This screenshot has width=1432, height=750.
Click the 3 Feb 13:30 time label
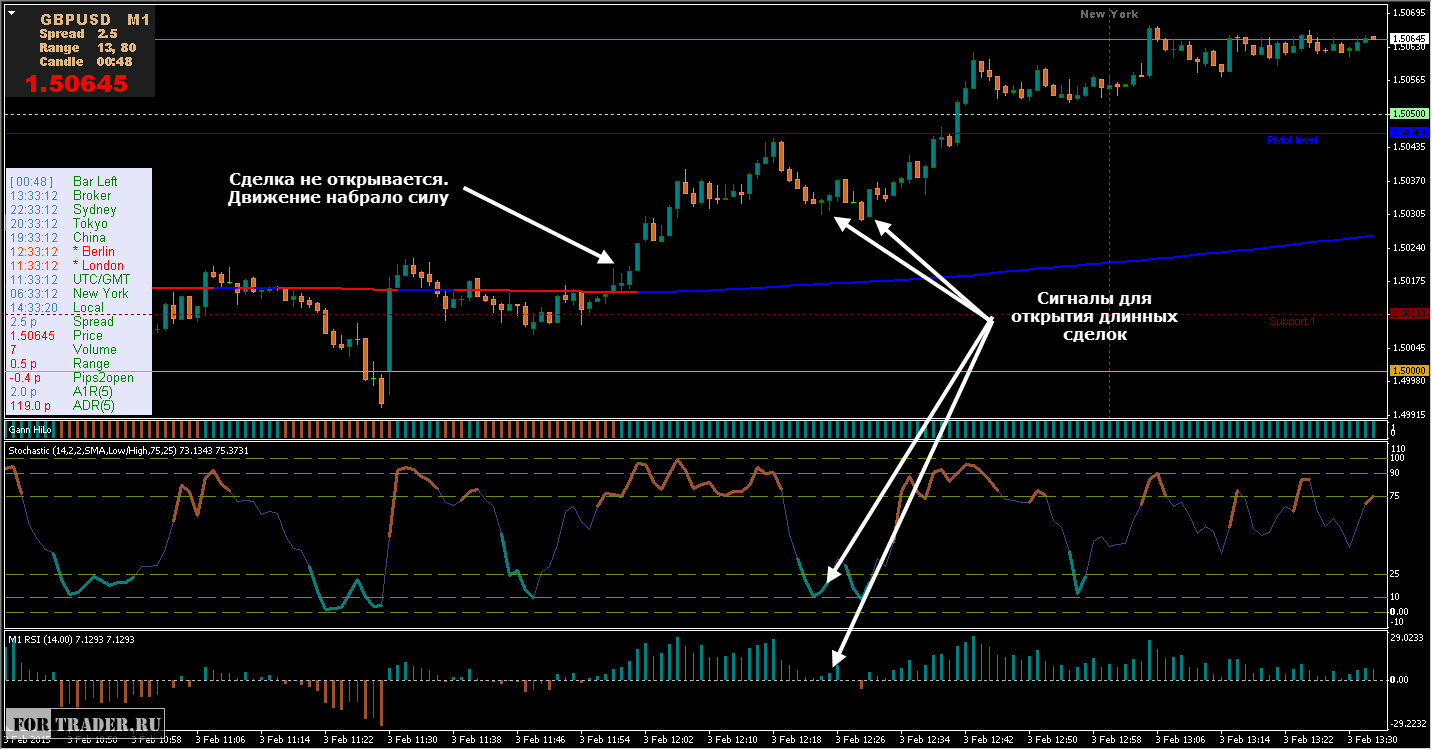1372,740
